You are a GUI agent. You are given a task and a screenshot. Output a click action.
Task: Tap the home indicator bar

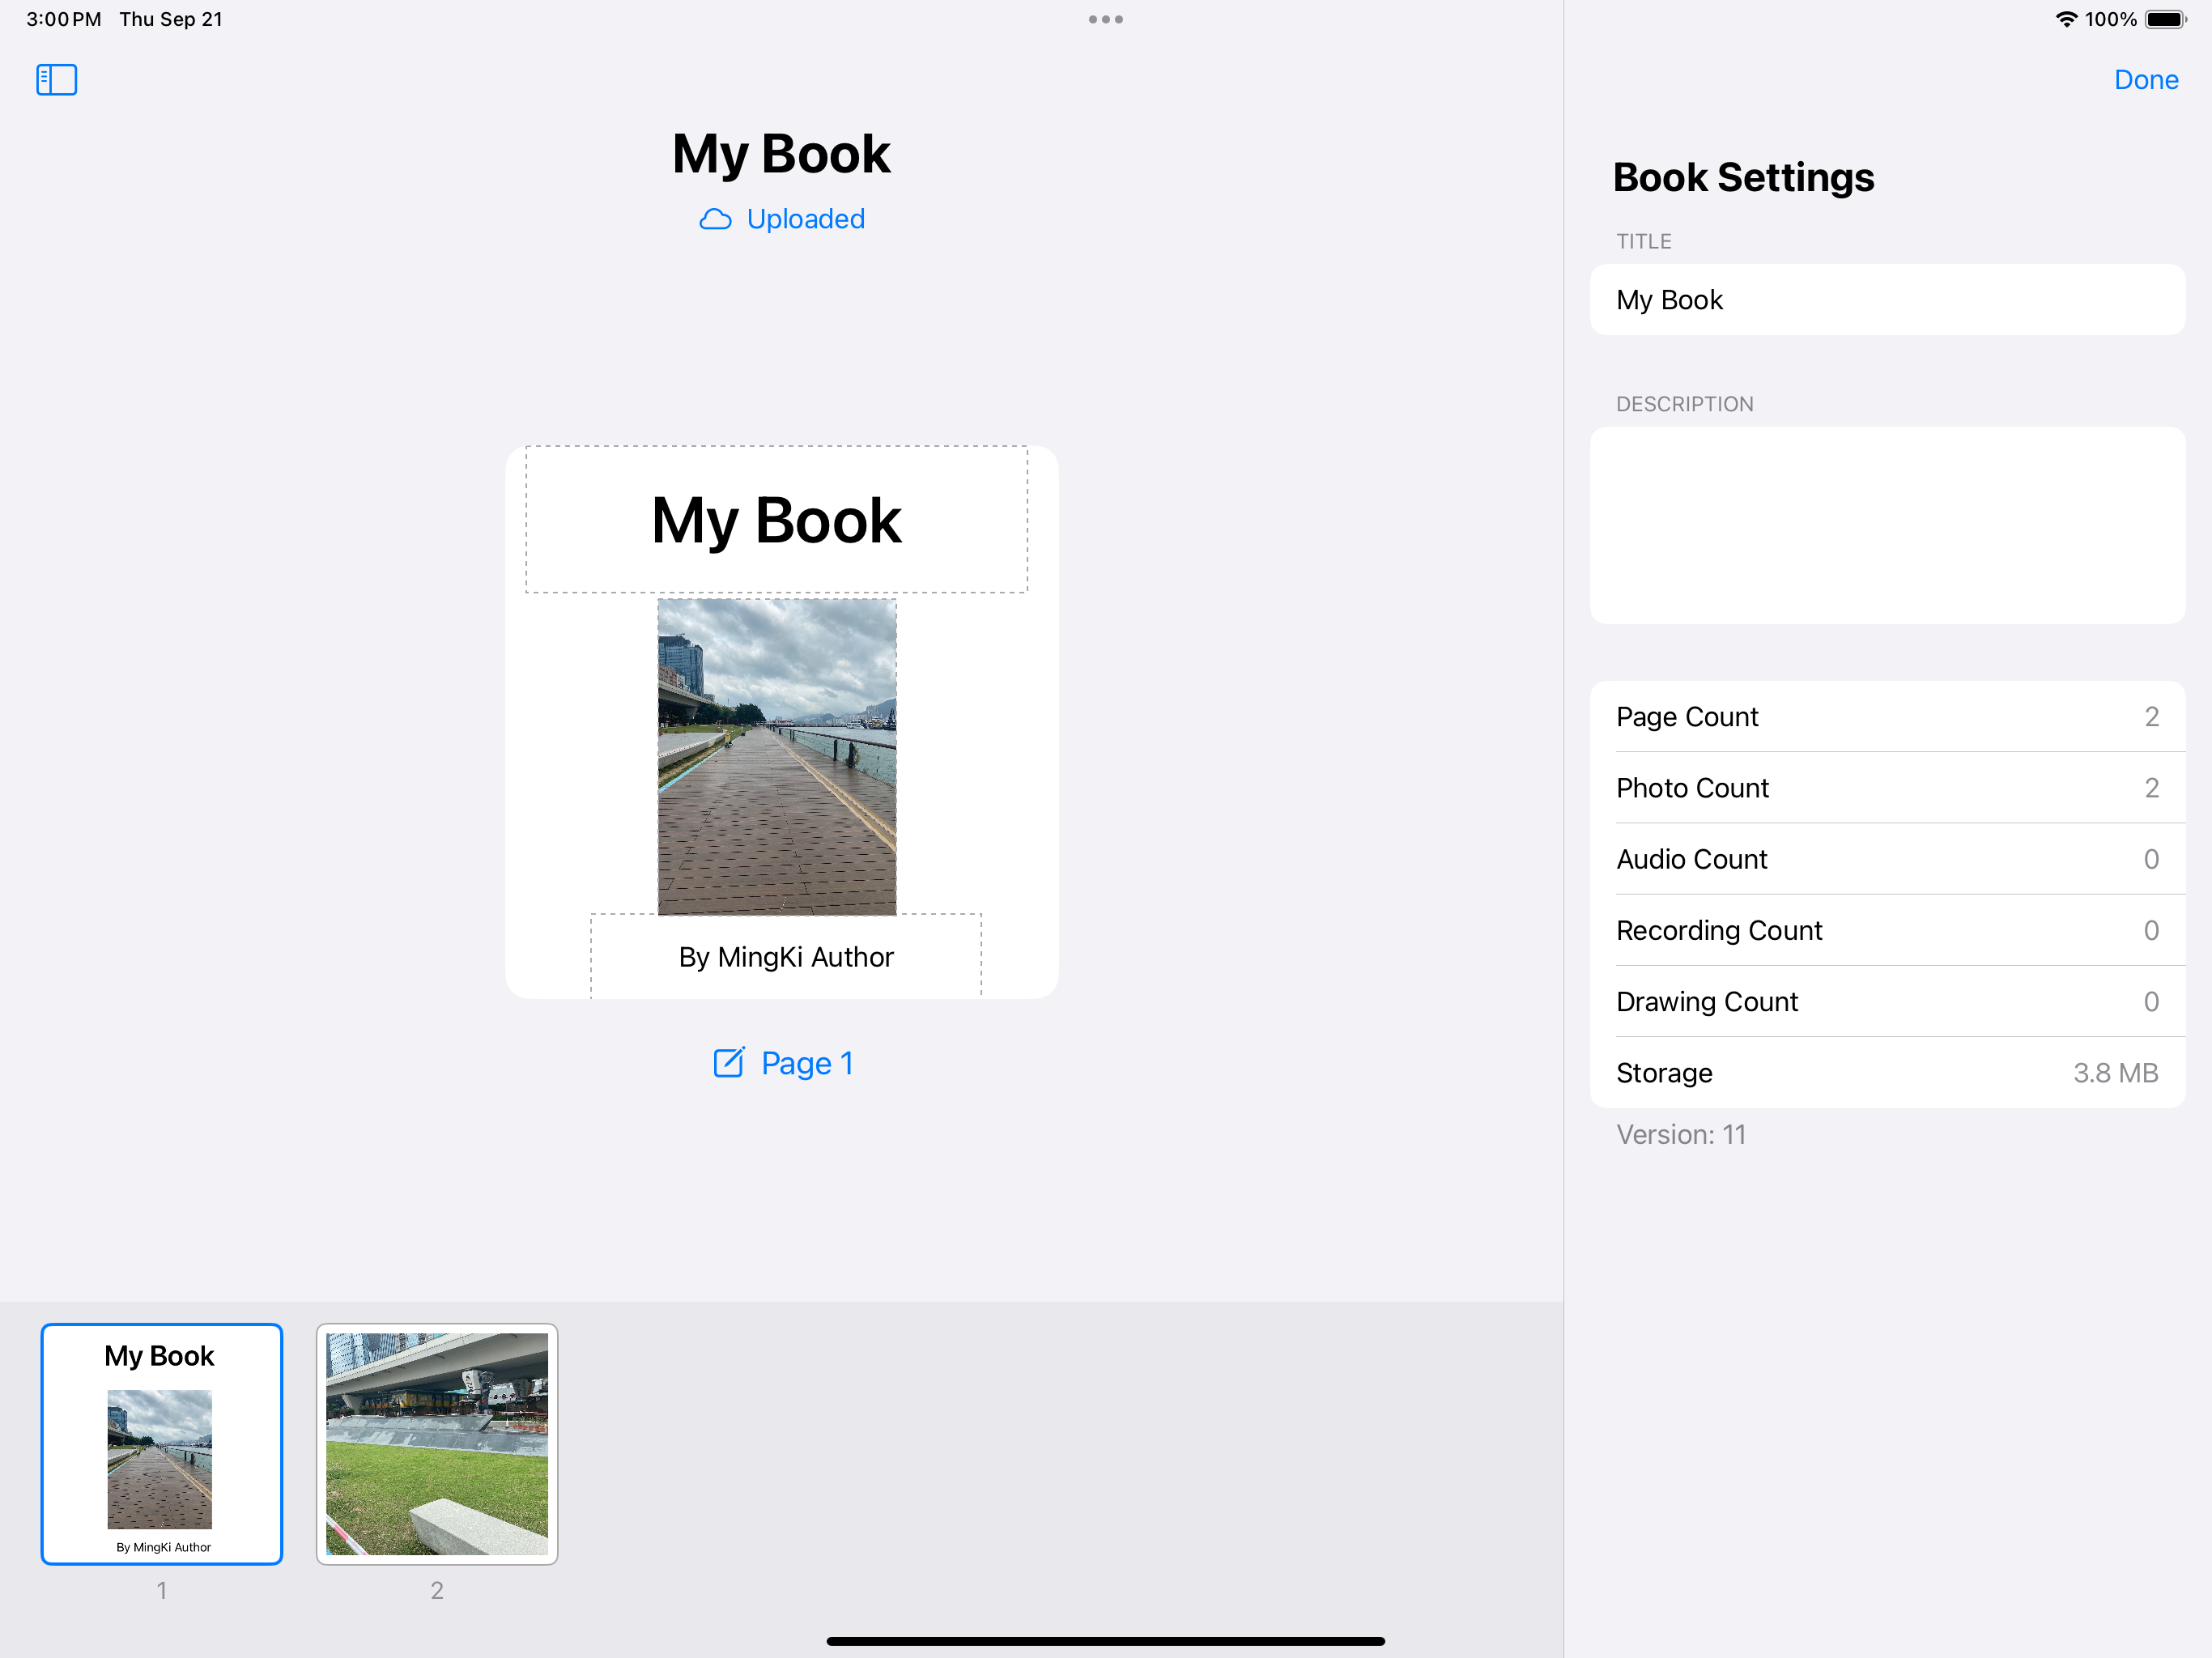1106,1641
